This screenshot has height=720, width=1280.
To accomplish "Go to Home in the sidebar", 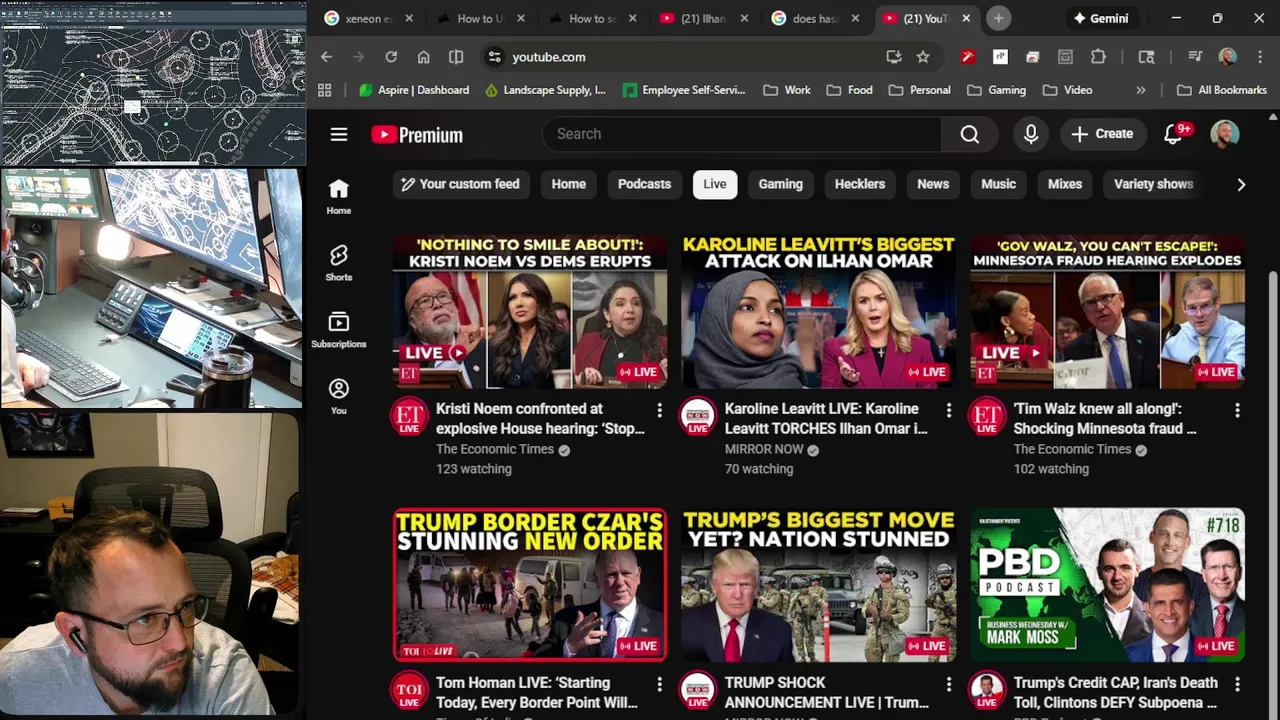I will (x=339, y=197).
